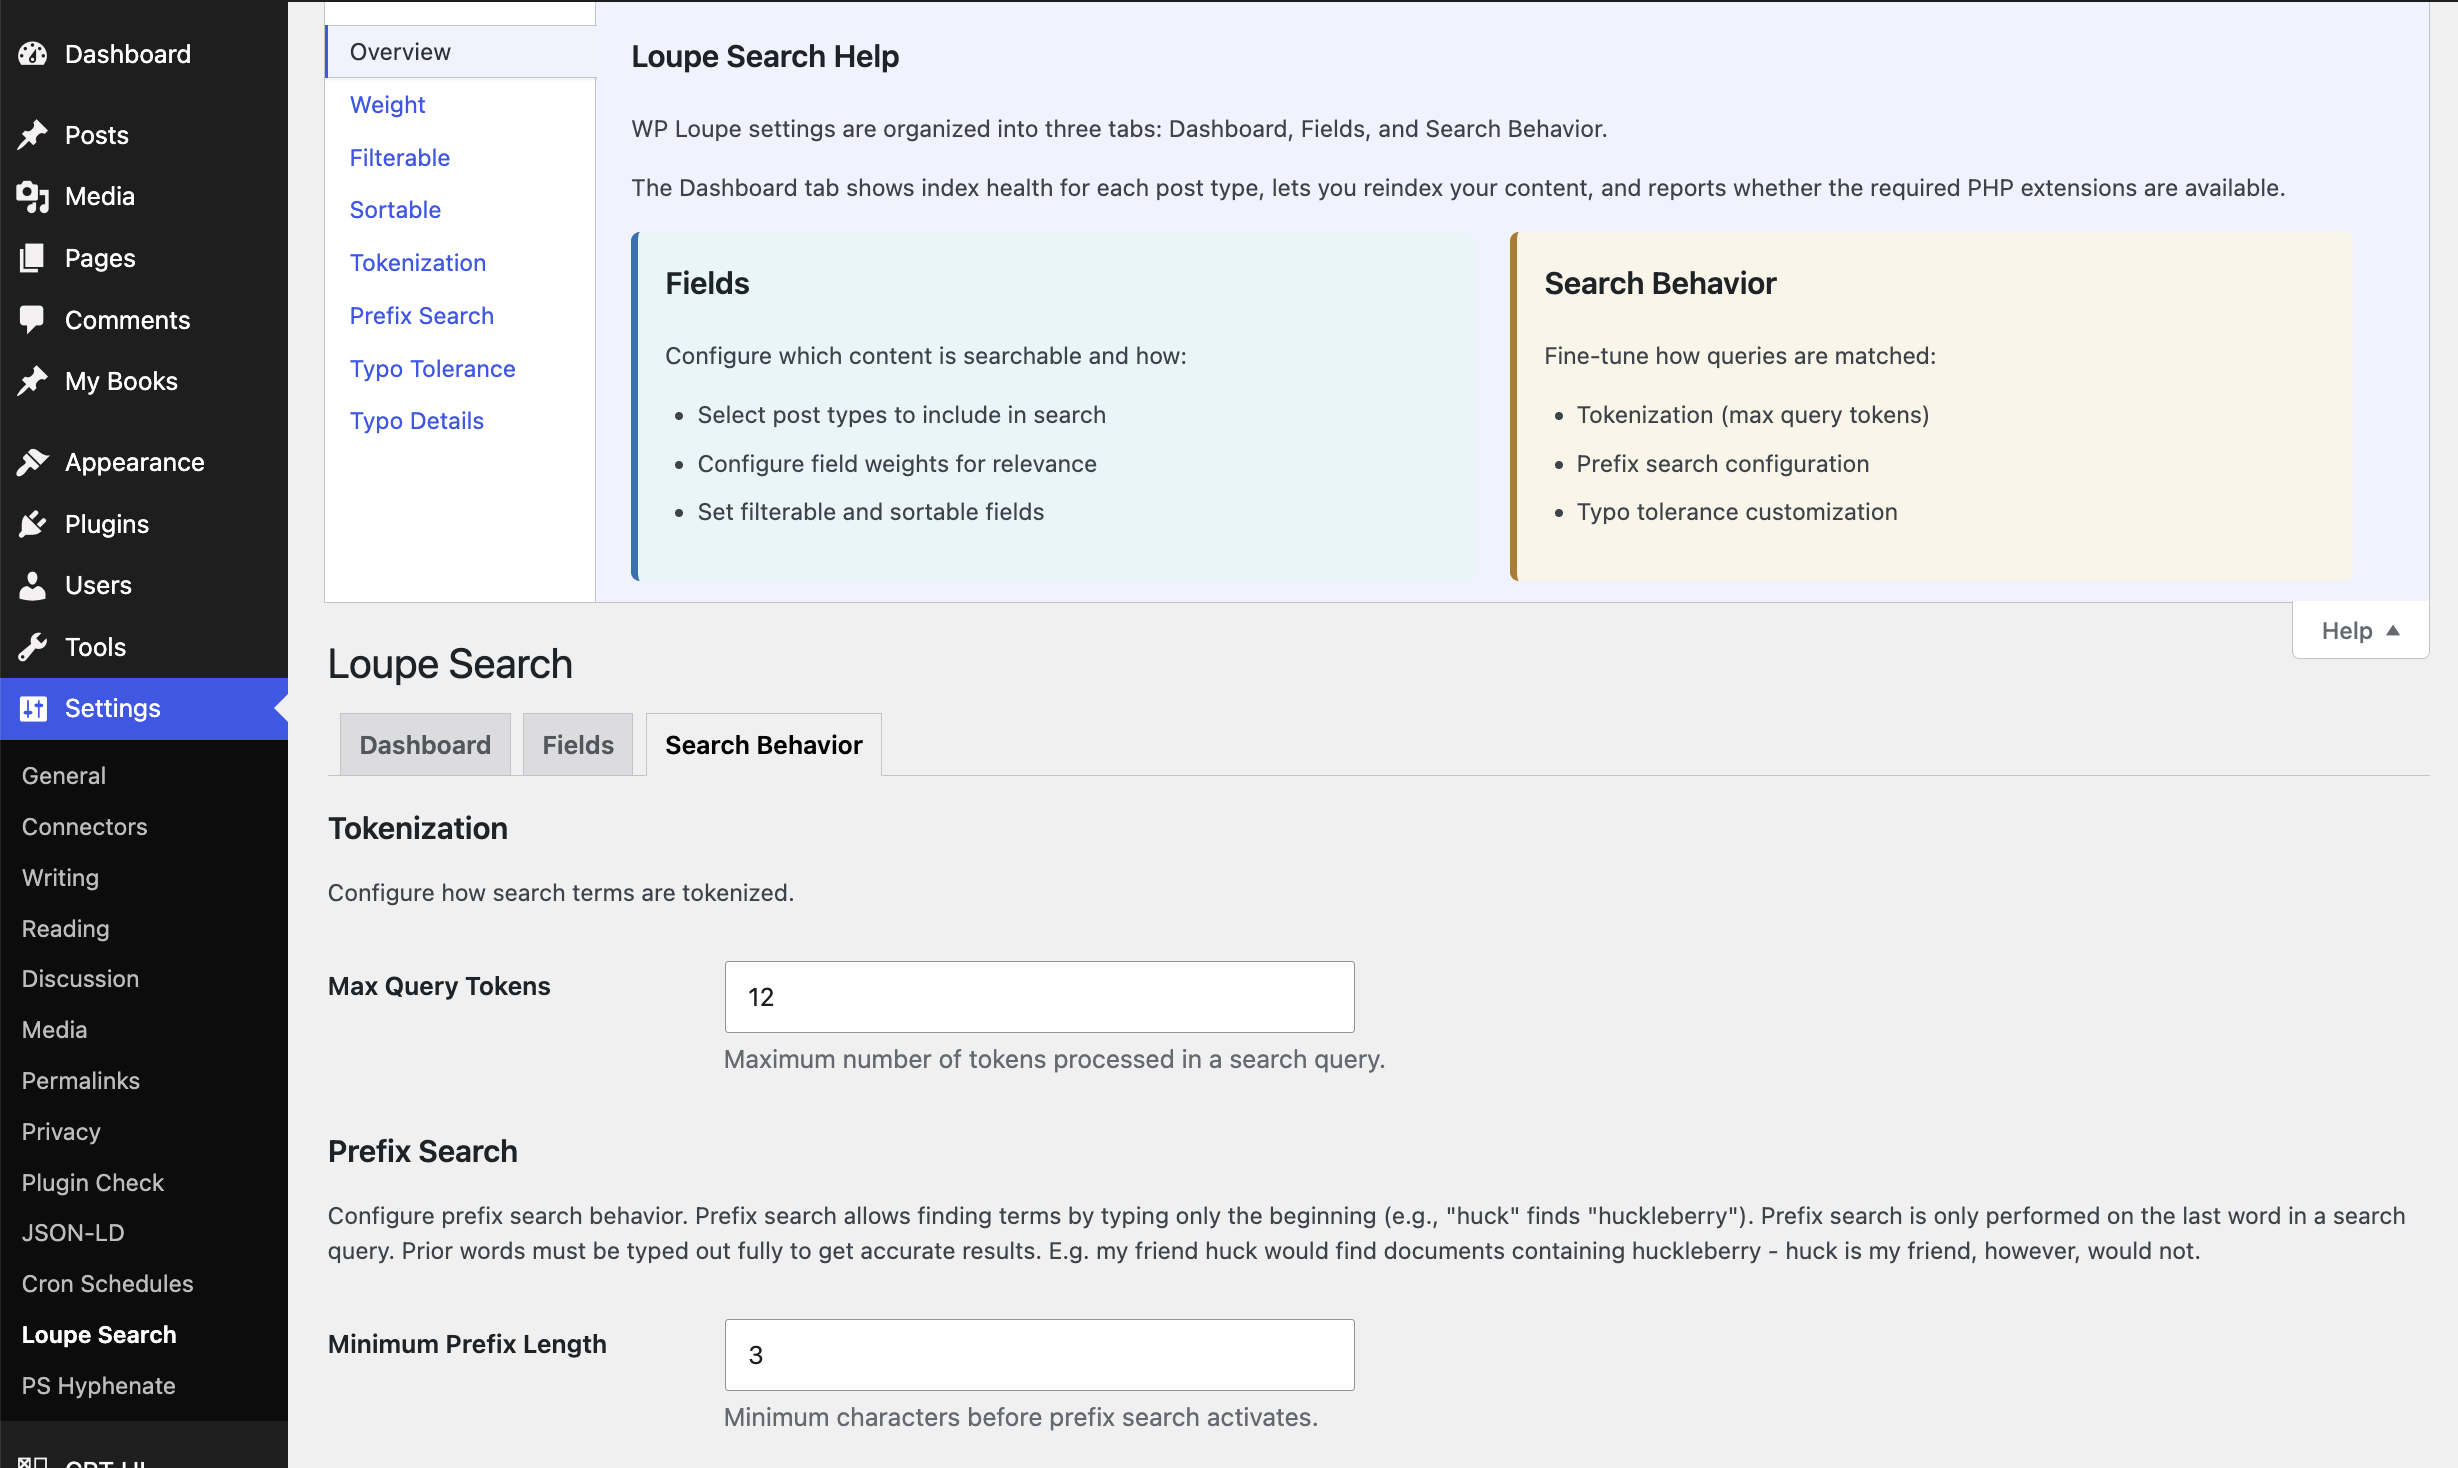Click the Tools wrench icon
The image size is (2458, 1468).
click(x=33, y=647)
